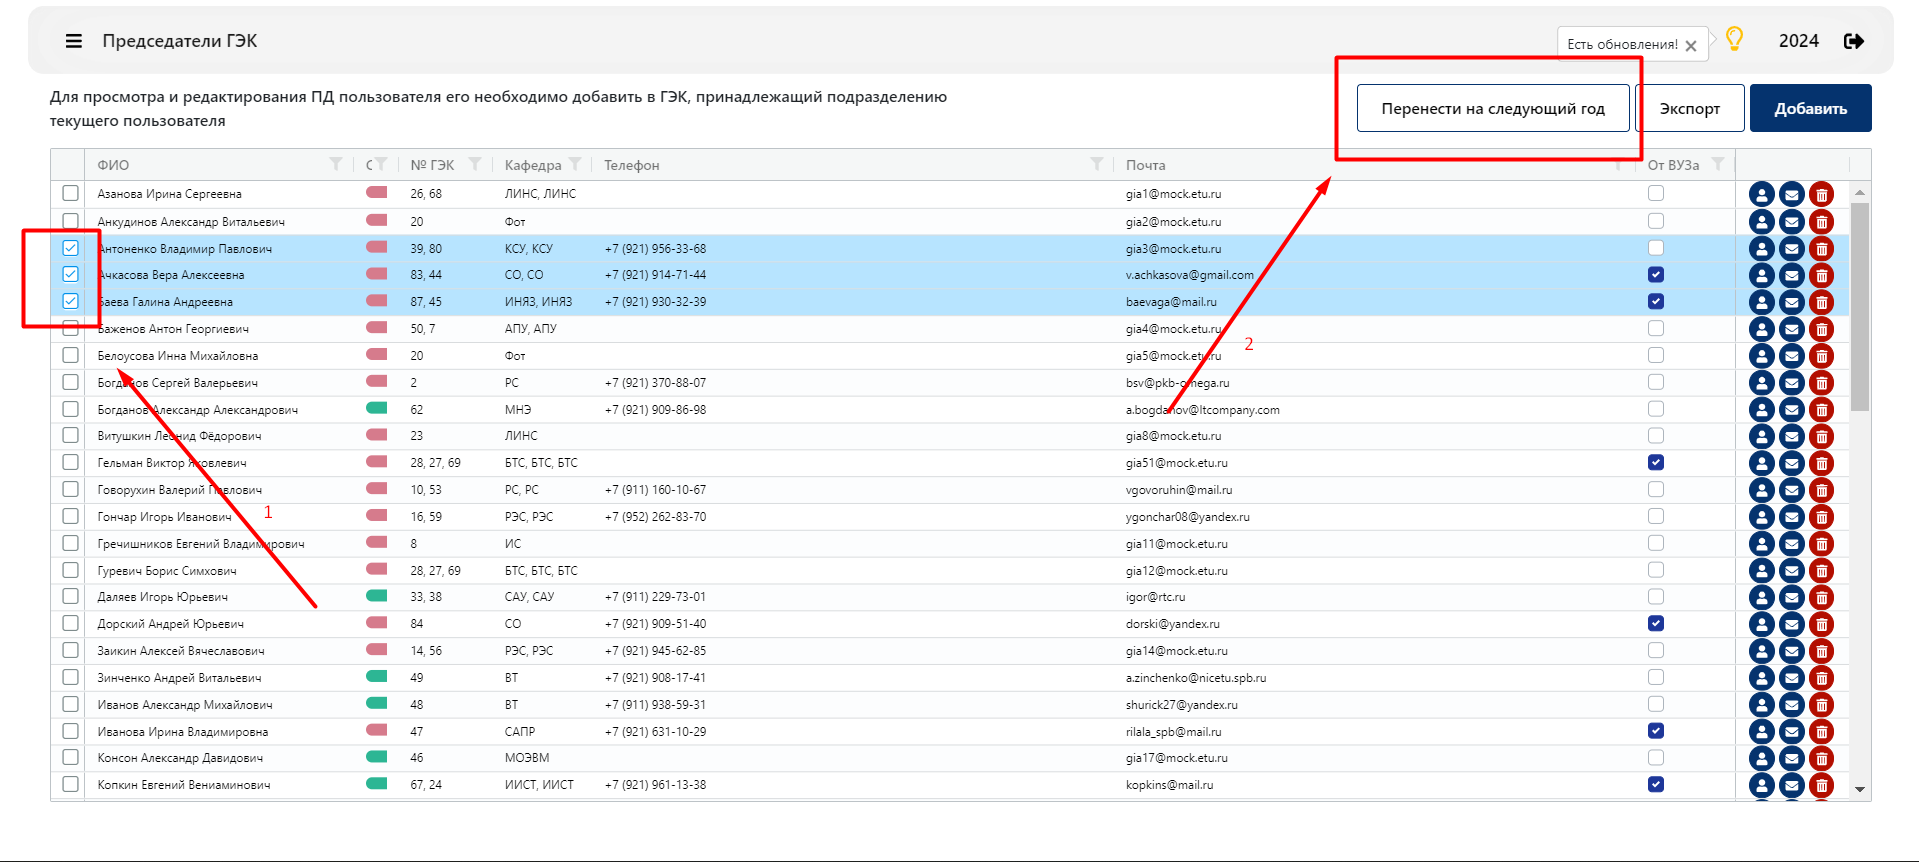This screenshot has width=1919, height=862.
Task: Toggle От ВУЗа checkbox for Гельман Виктор
Action: tap(1656, 462)
